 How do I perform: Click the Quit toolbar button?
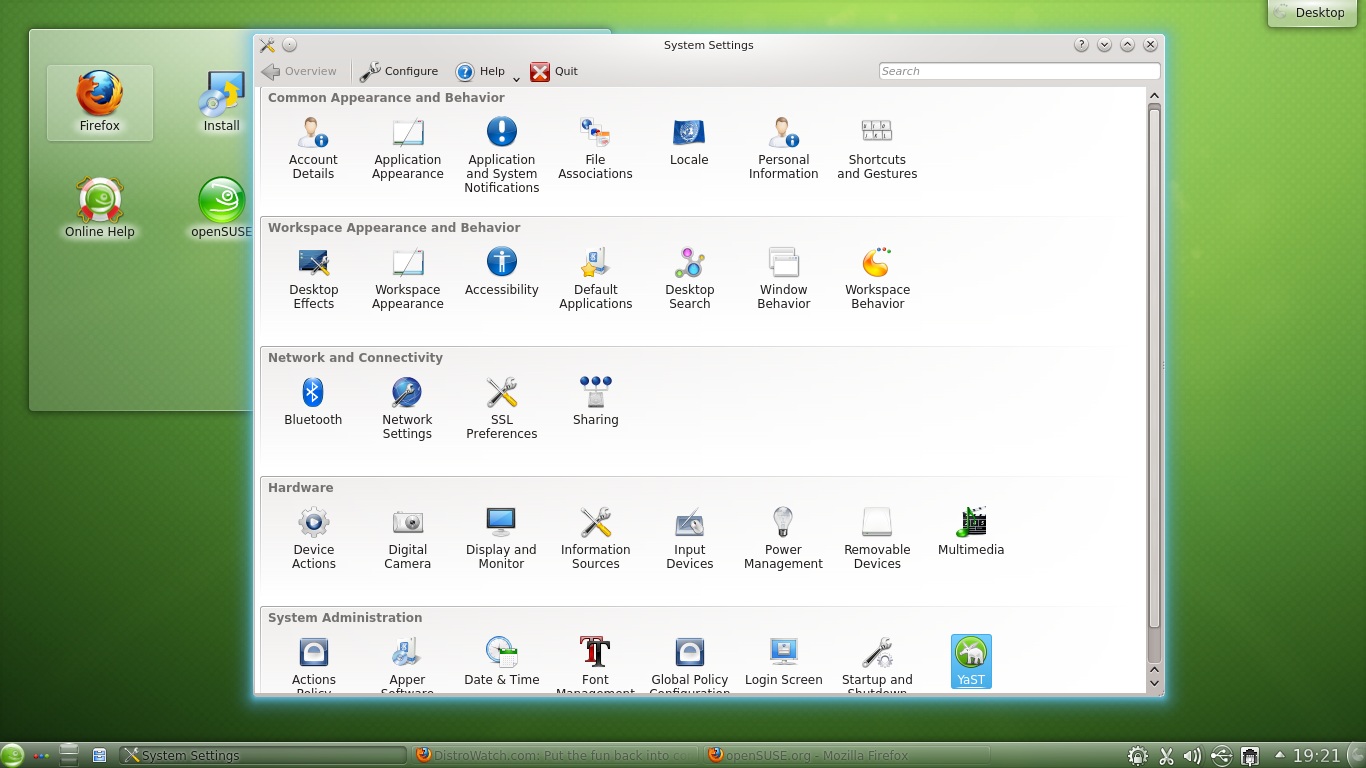pos(554,71)
